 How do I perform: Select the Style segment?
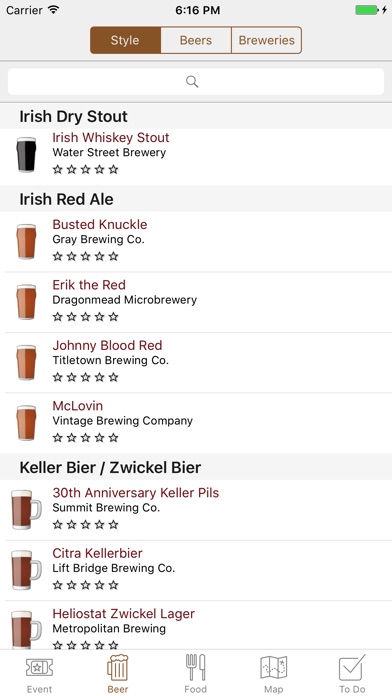pyautogui.click(x=125, y=40)
